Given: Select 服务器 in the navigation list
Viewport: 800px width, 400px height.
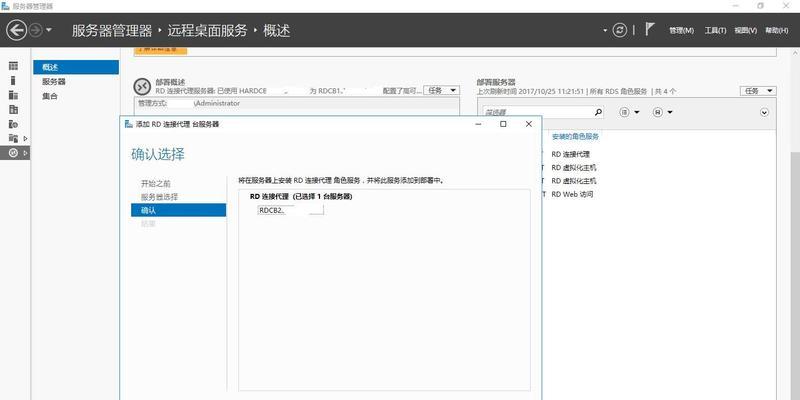Looking at the screenshot, I should (x=54, y=82).
